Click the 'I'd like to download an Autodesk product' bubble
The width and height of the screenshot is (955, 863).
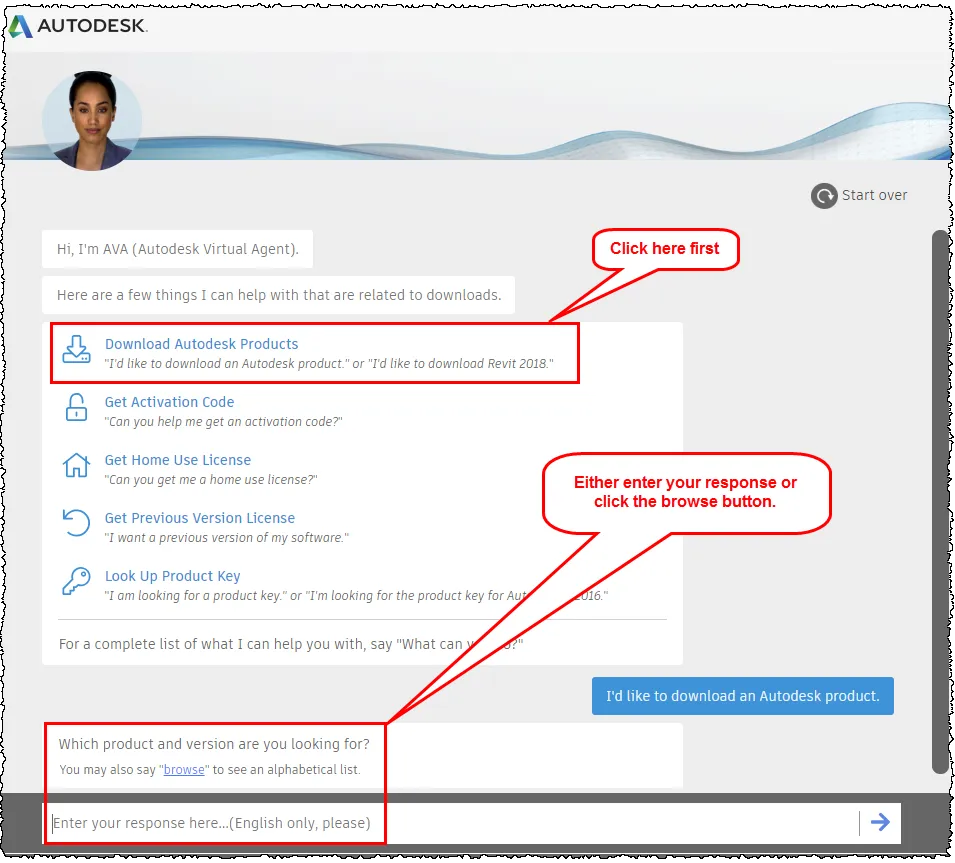point(742,695)
